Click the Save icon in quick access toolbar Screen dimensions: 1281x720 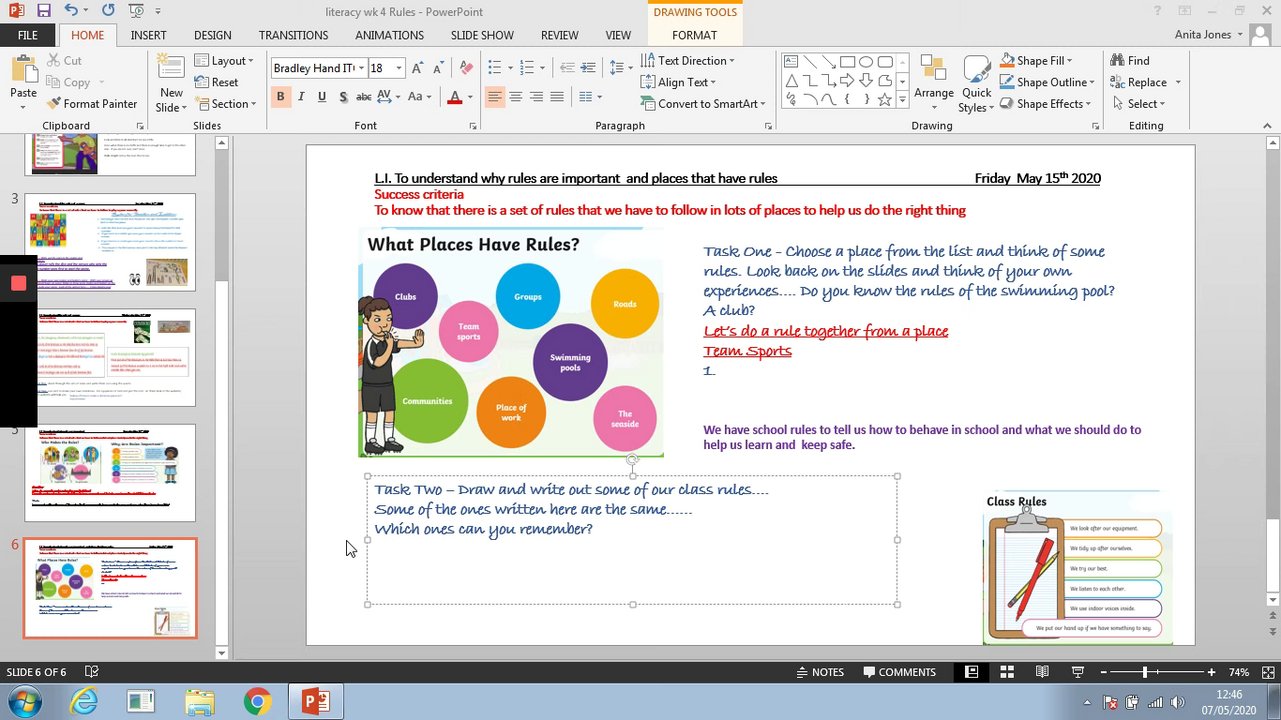(43, 11)
